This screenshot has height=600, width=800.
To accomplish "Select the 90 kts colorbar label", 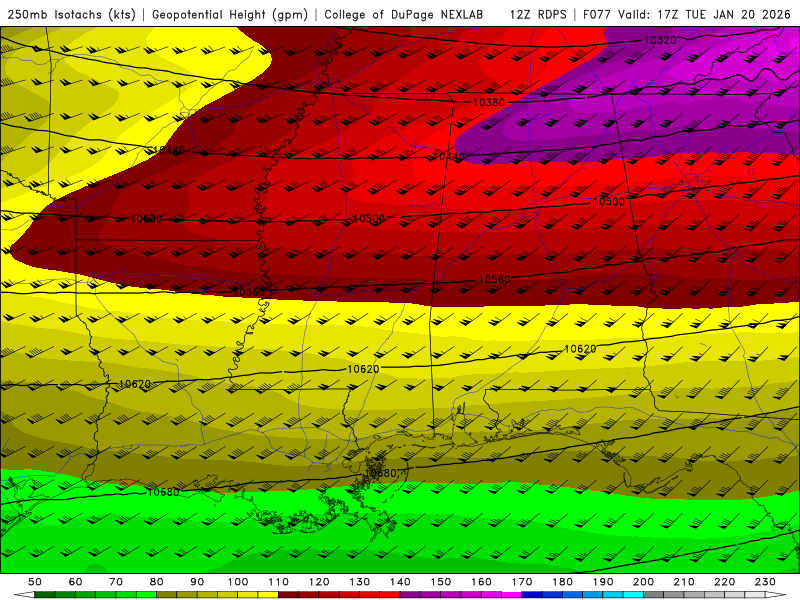I will [197, 582].
